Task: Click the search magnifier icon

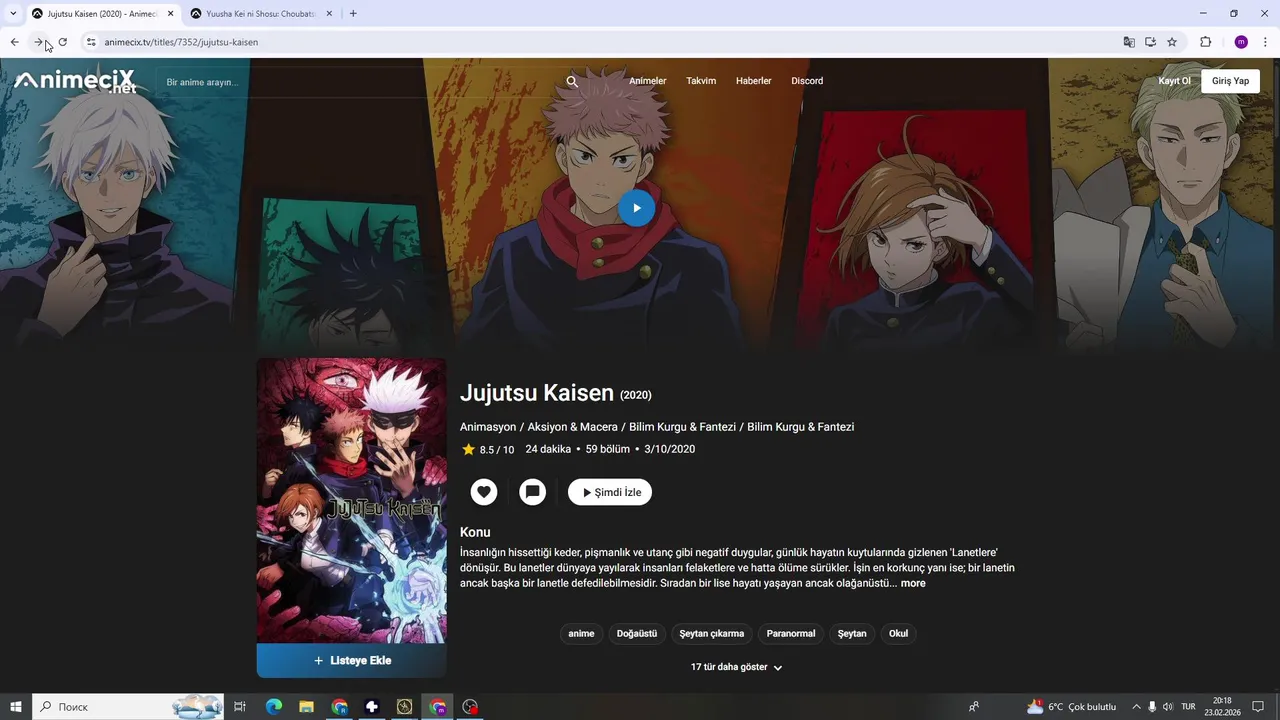Action: pos(572,82)
